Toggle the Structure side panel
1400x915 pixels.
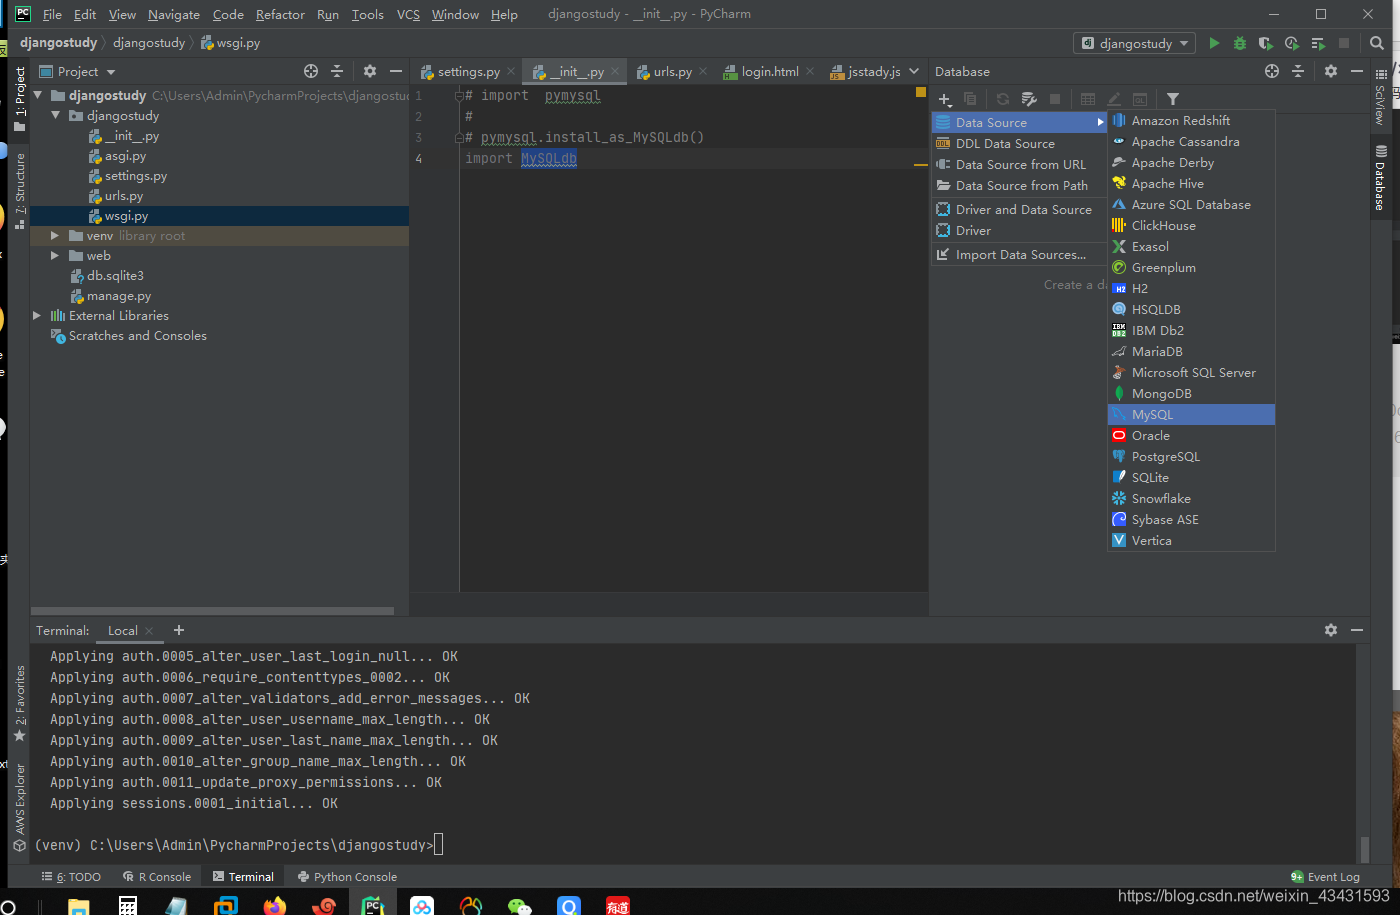point(20,190)
